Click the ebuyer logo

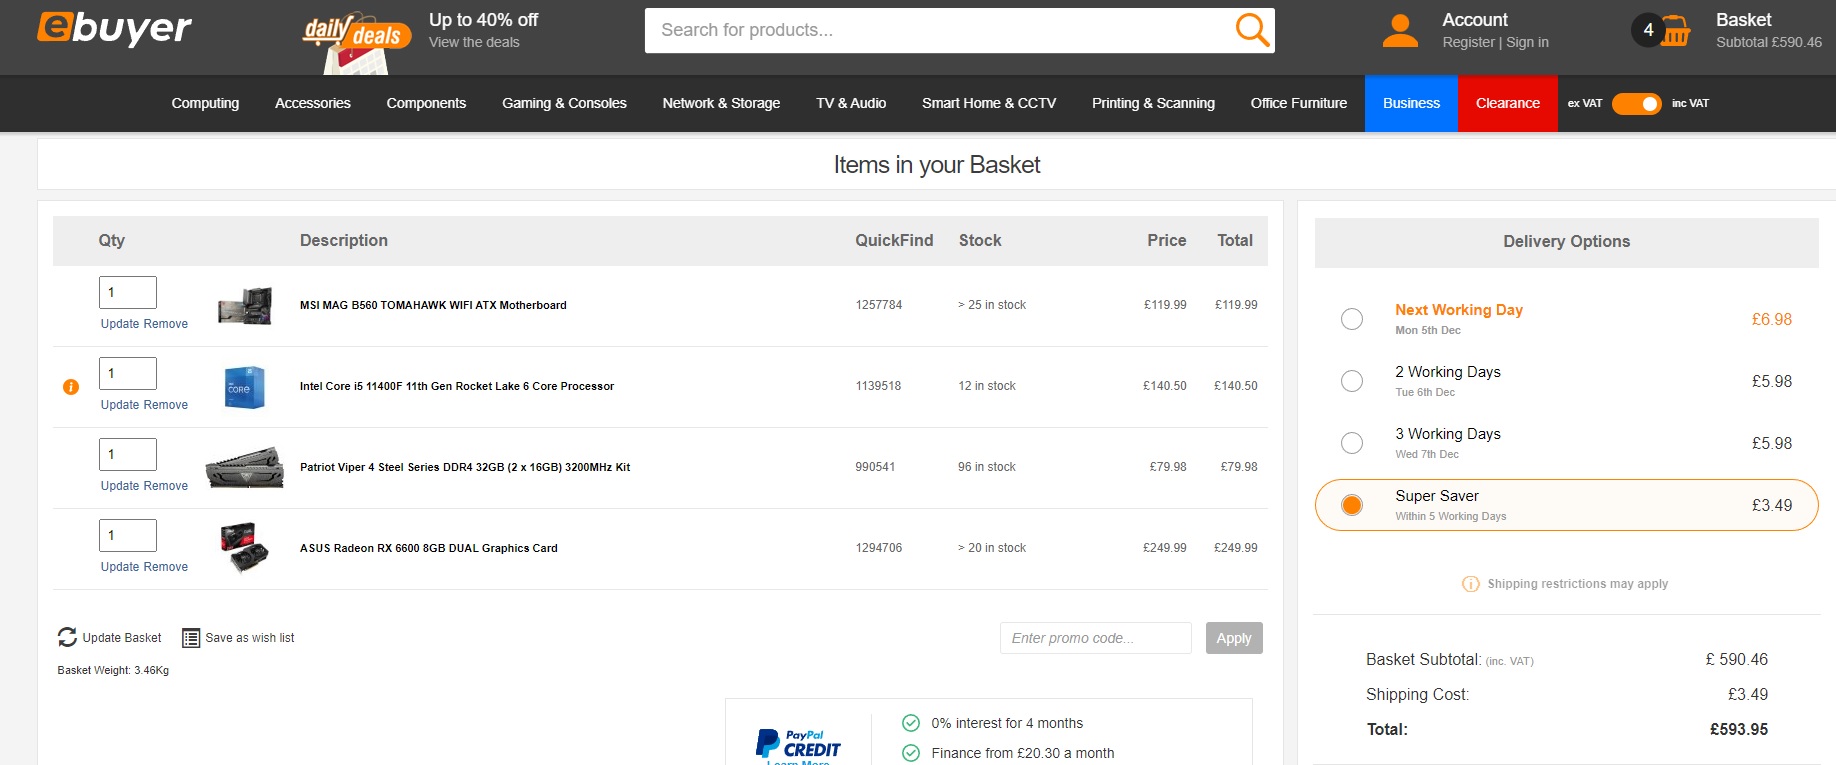click(x=114, y=28)
